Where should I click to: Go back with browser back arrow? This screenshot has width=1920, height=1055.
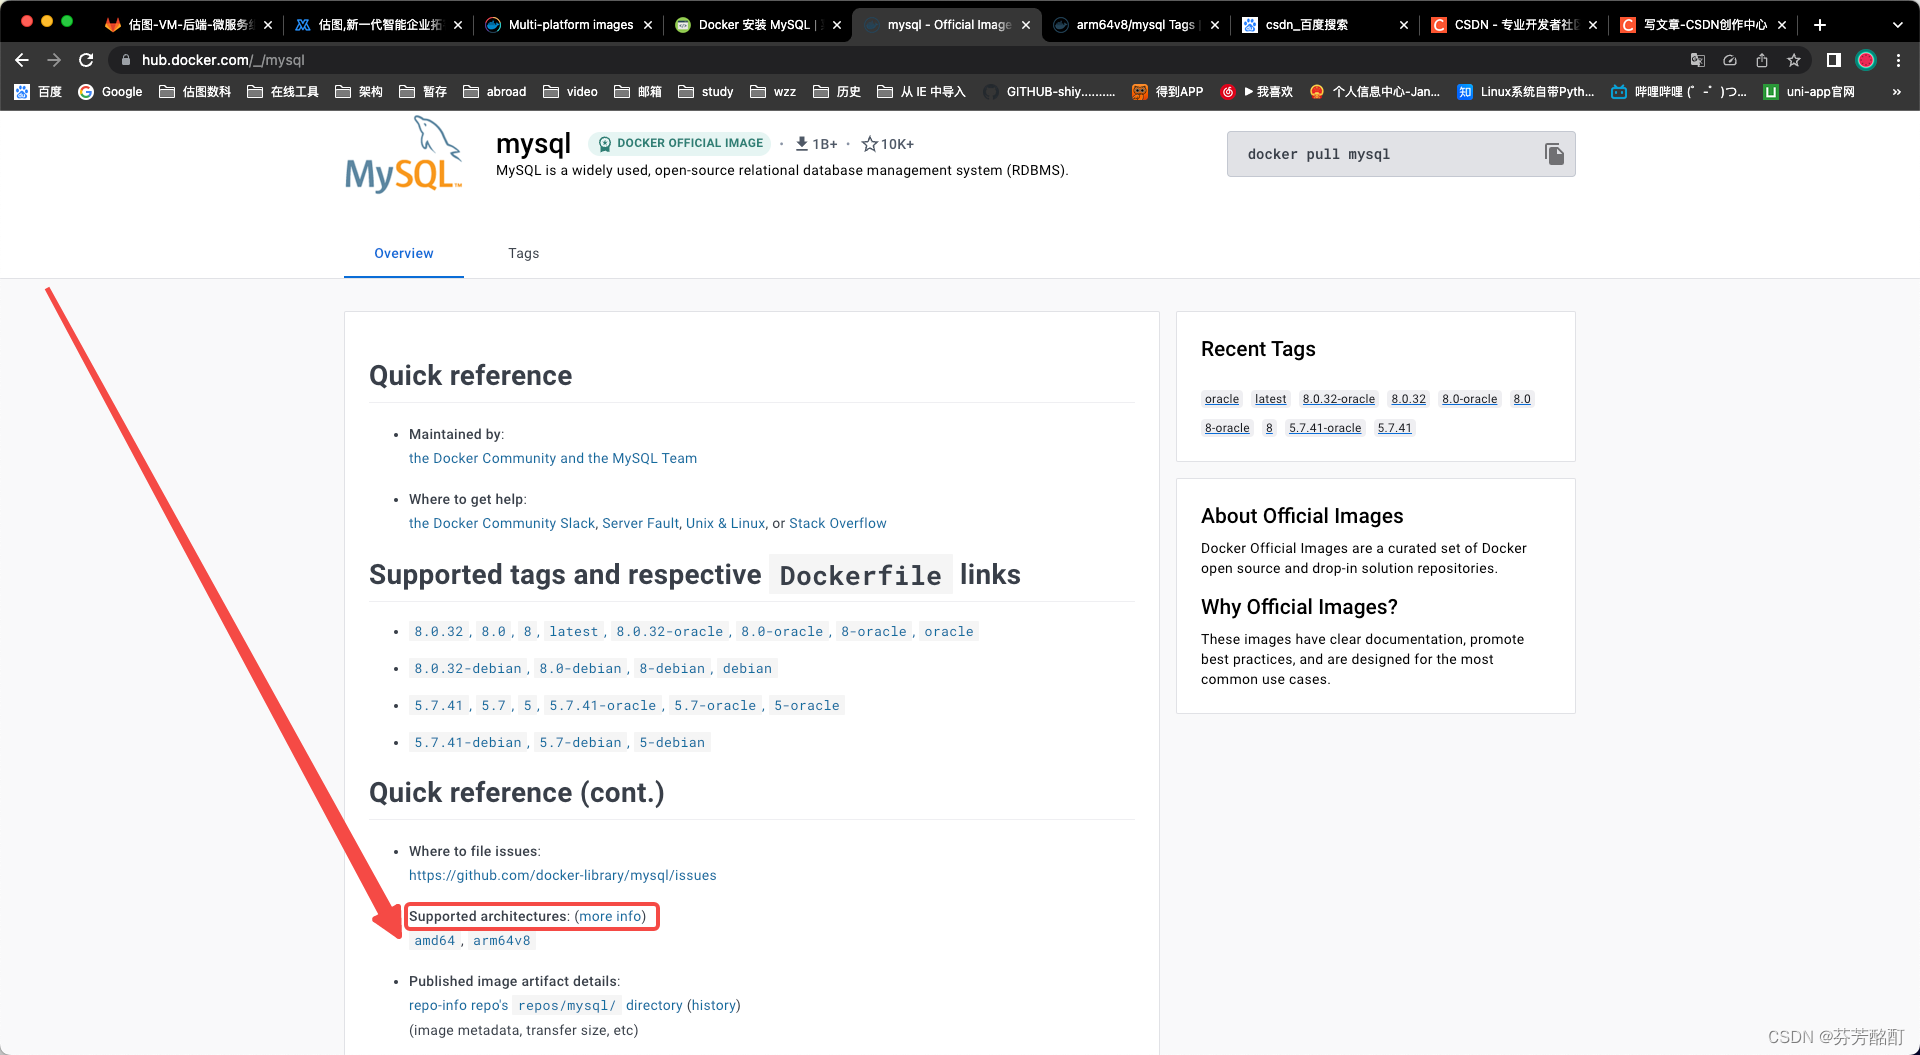coord(22,60)
